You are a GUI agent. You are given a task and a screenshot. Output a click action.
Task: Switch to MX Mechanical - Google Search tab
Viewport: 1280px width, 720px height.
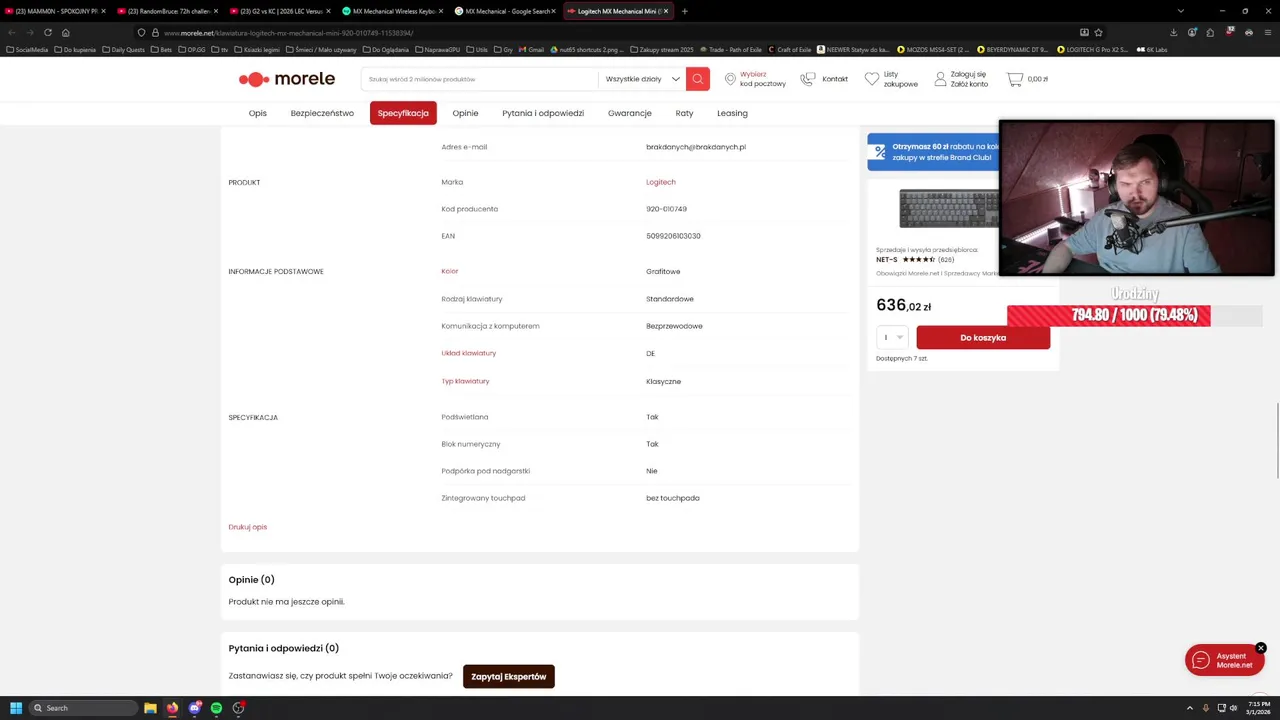(507, 11)
